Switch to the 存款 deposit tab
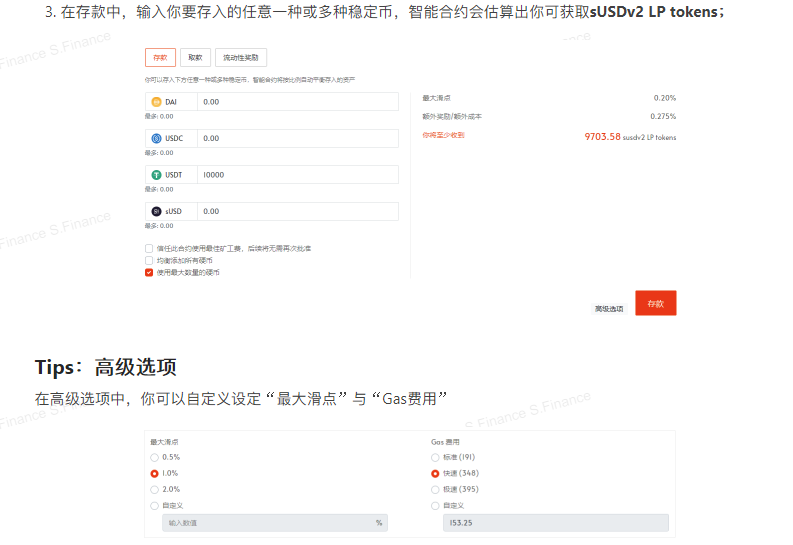The width and height of the screenshot is (793, 545). 160,58
